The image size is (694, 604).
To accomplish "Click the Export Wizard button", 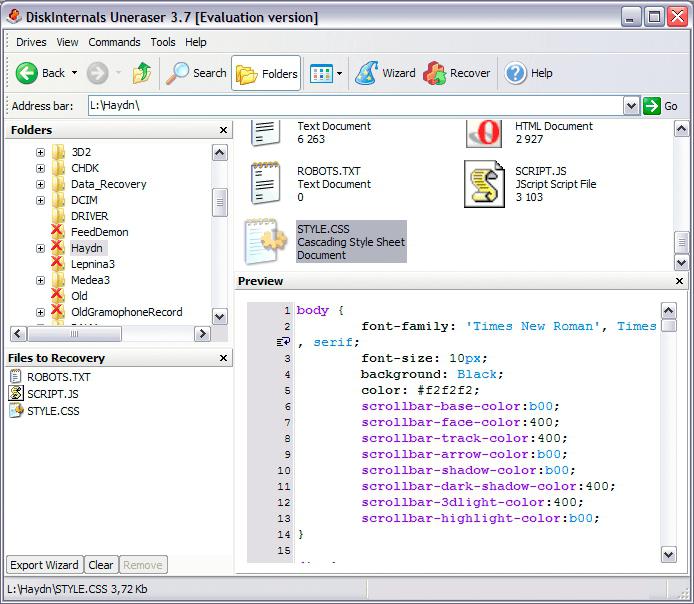I will 44,565.
